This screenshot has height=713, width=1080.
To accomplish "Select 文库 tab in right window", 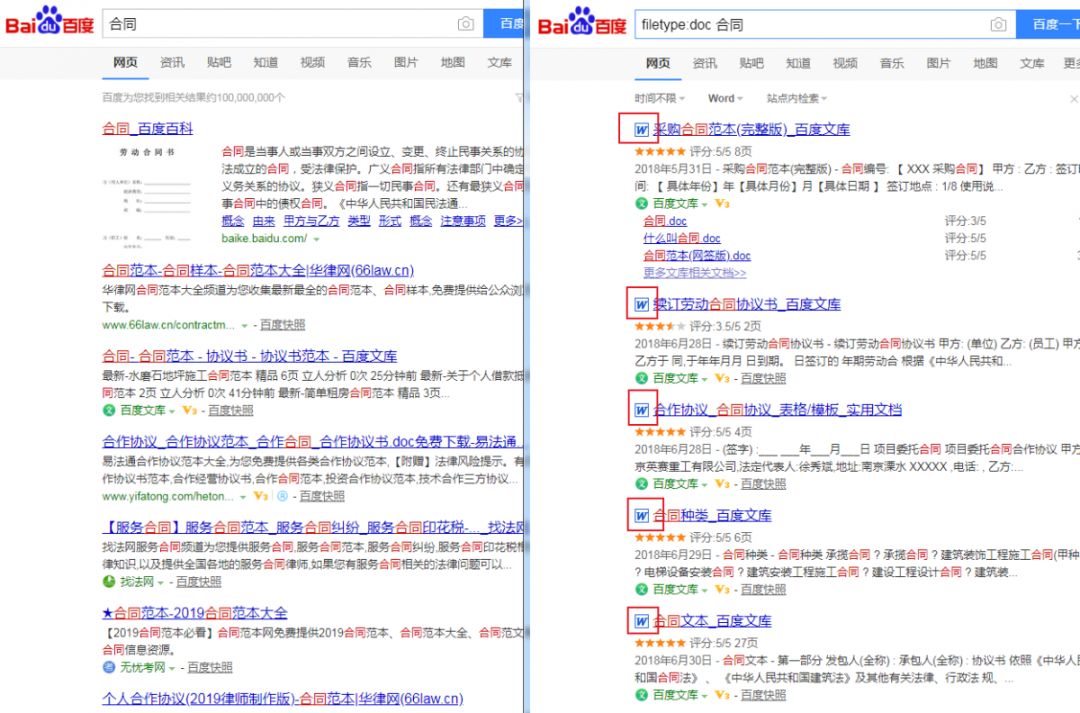I will tap(1032, 63).
